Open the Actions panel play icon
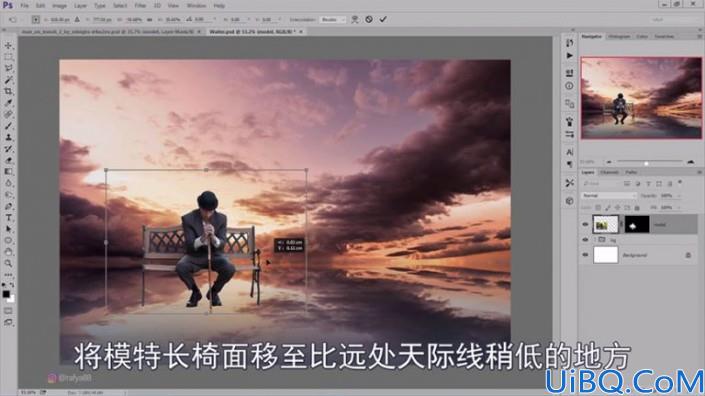The image size is (705, 396). (570, 56)
